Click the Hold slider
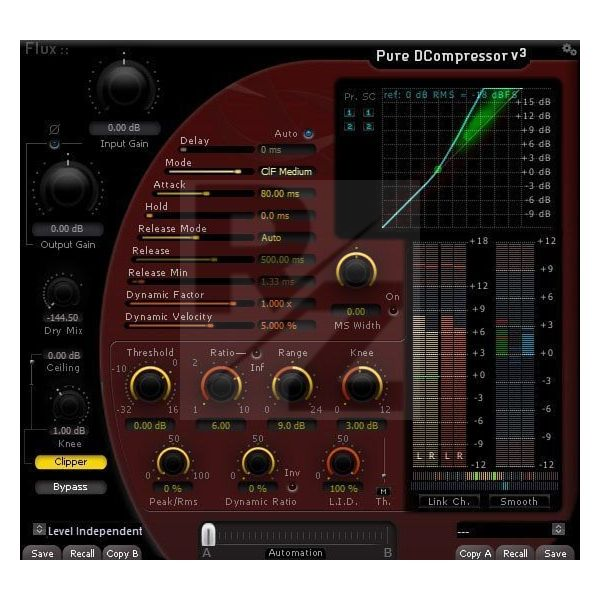This screenshot has height=600, width=600. 199,216
